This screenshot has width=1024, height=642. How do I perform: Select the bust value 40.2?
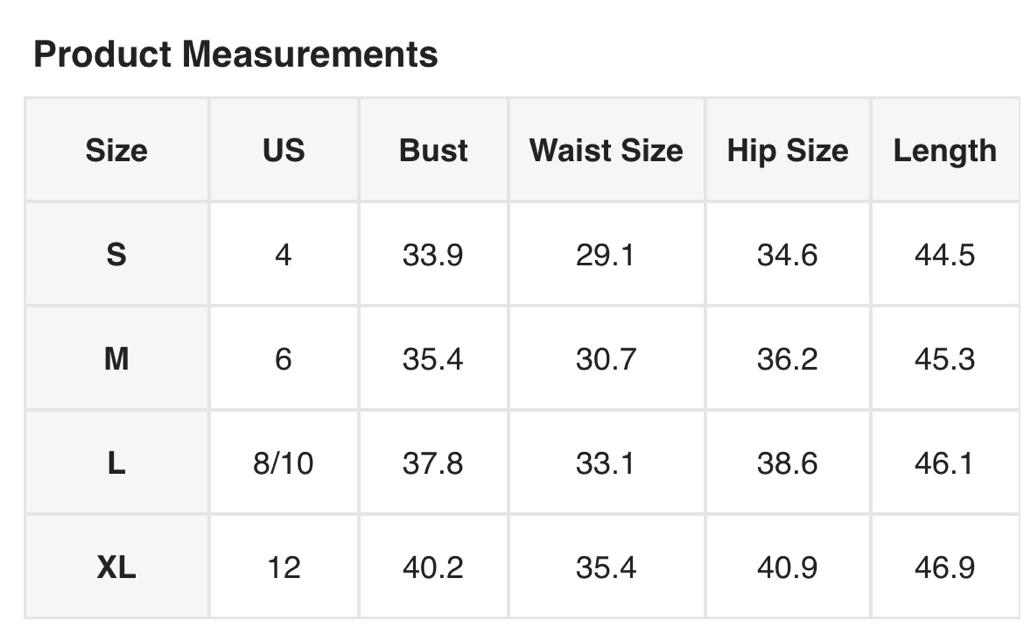pyautogui.click(x=433, y=567)
